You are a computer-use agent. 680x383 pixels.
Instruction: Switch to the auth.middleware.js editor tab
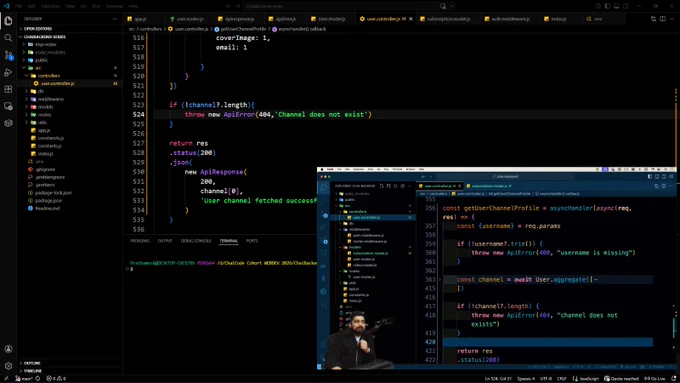click(x=510, y=19)
